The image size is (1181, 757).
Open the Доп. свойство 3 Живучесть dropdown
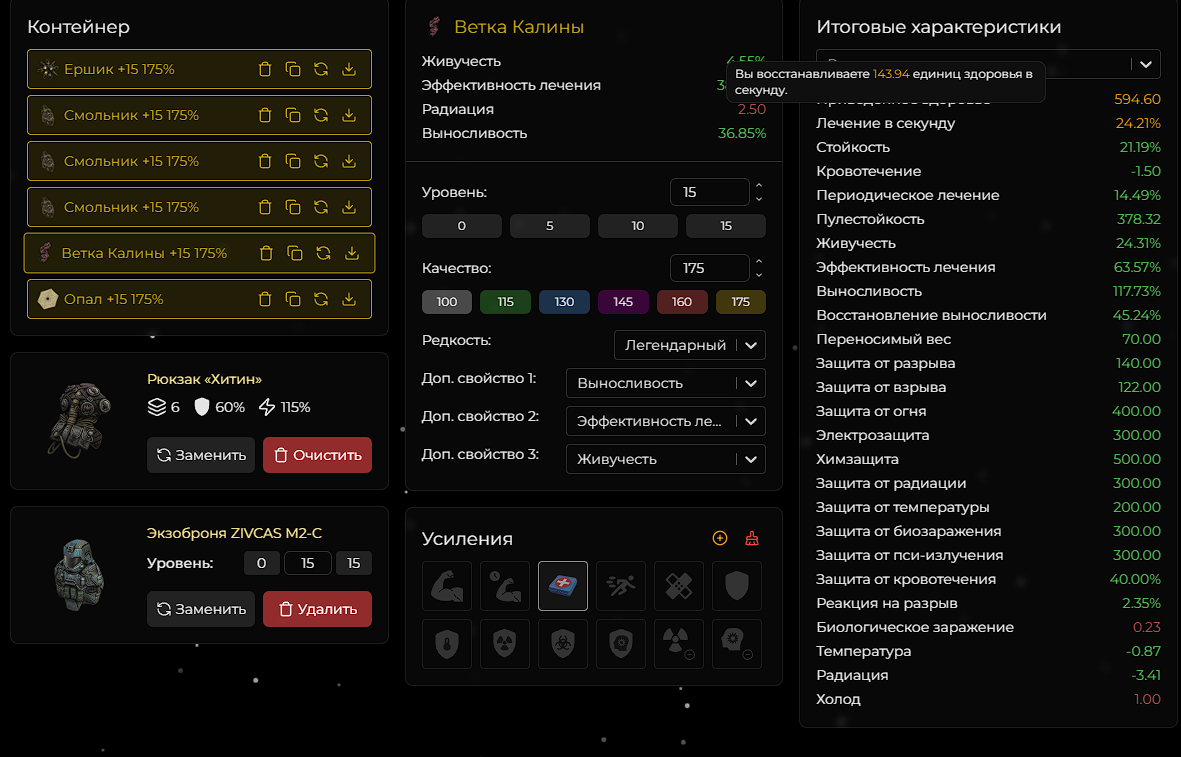pos(665,459)
